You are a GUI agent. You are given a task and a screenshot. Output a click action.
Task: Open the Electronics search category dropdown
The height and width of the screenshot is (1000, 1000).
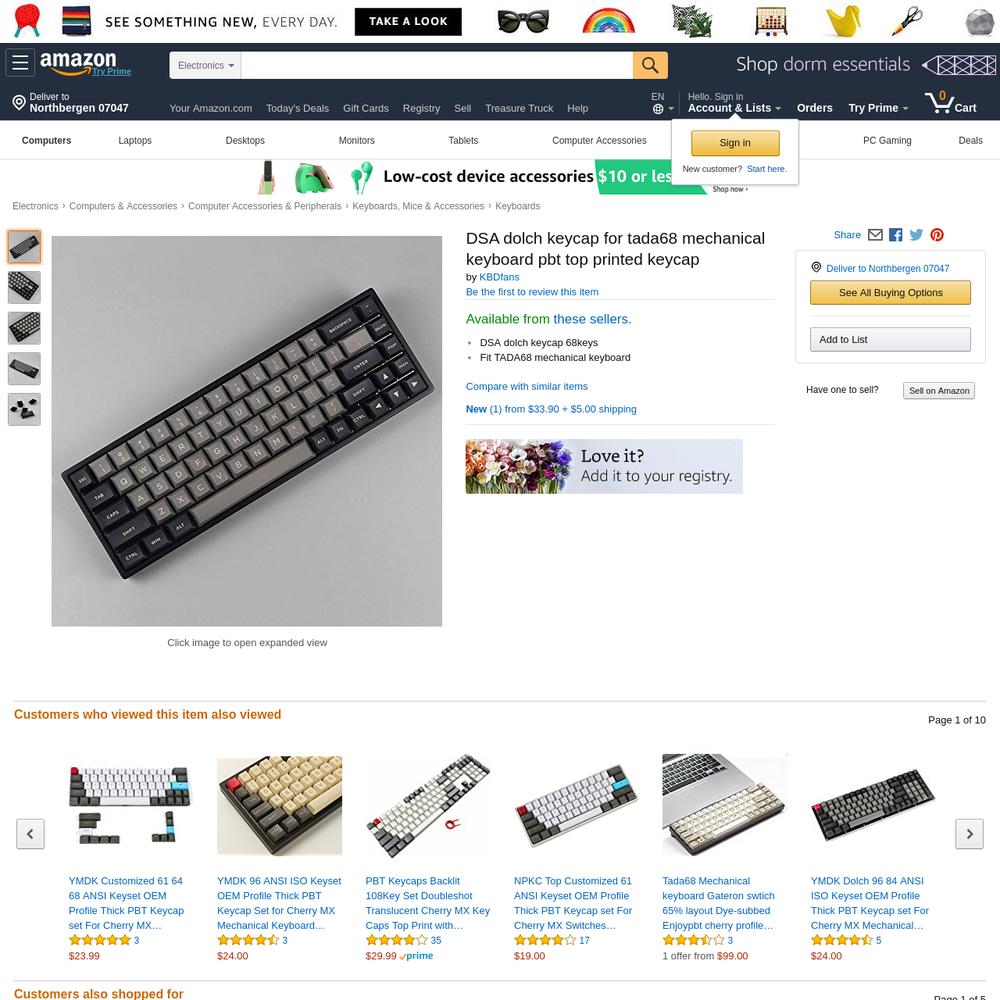pyautogui.click(x=205, y=65)
